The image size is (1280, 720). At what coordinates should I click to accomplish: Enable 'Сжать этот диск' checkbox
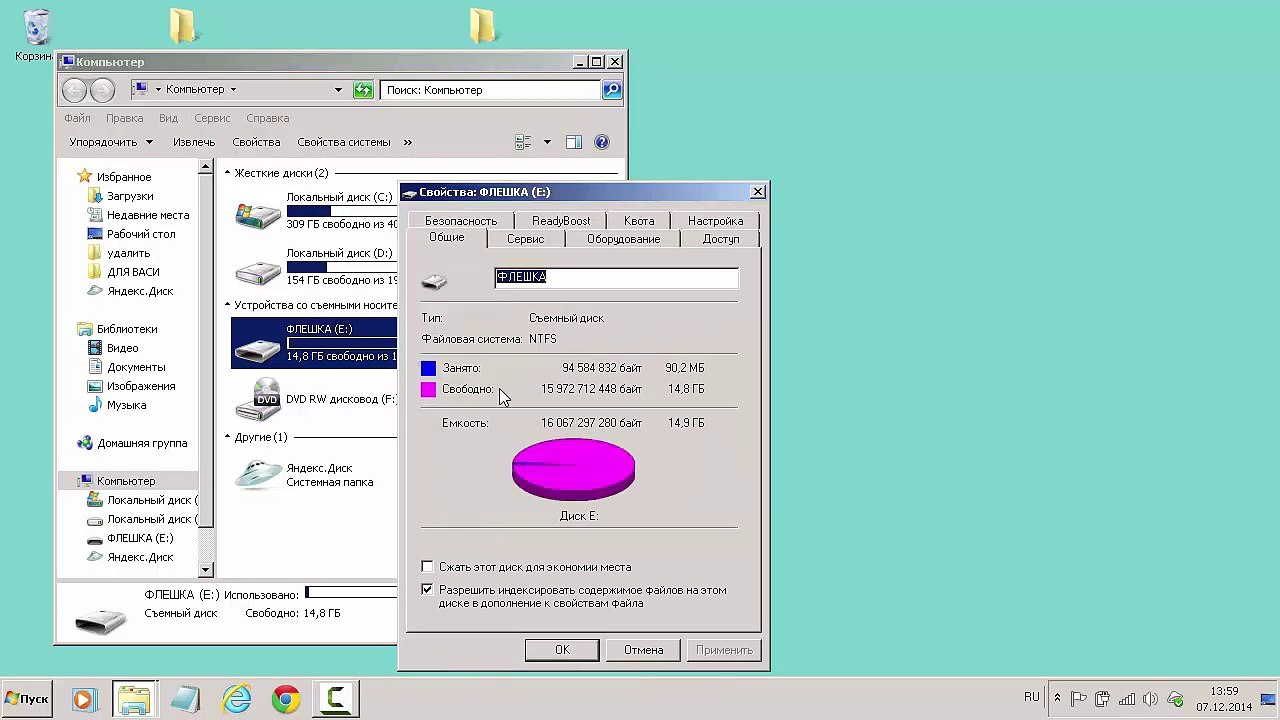click(428, 567)
